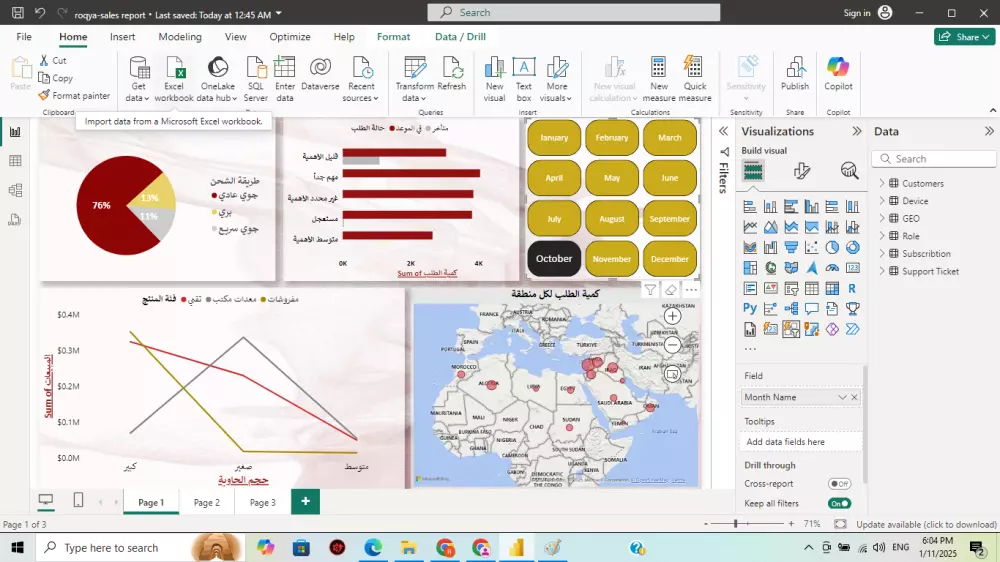Open DAX query view in left sidebar

point(15,220)
